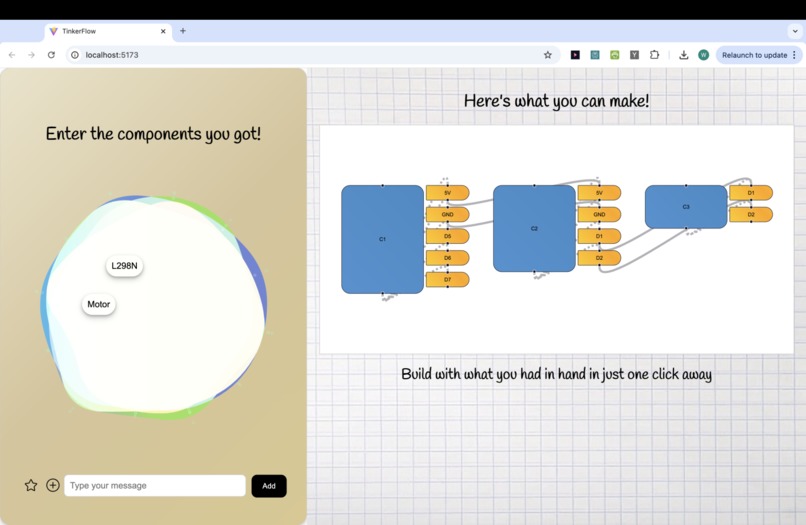This screenshot has height=525, width=806.
Task: Open the profile avatar W
Action: click(x=704, y=55)
